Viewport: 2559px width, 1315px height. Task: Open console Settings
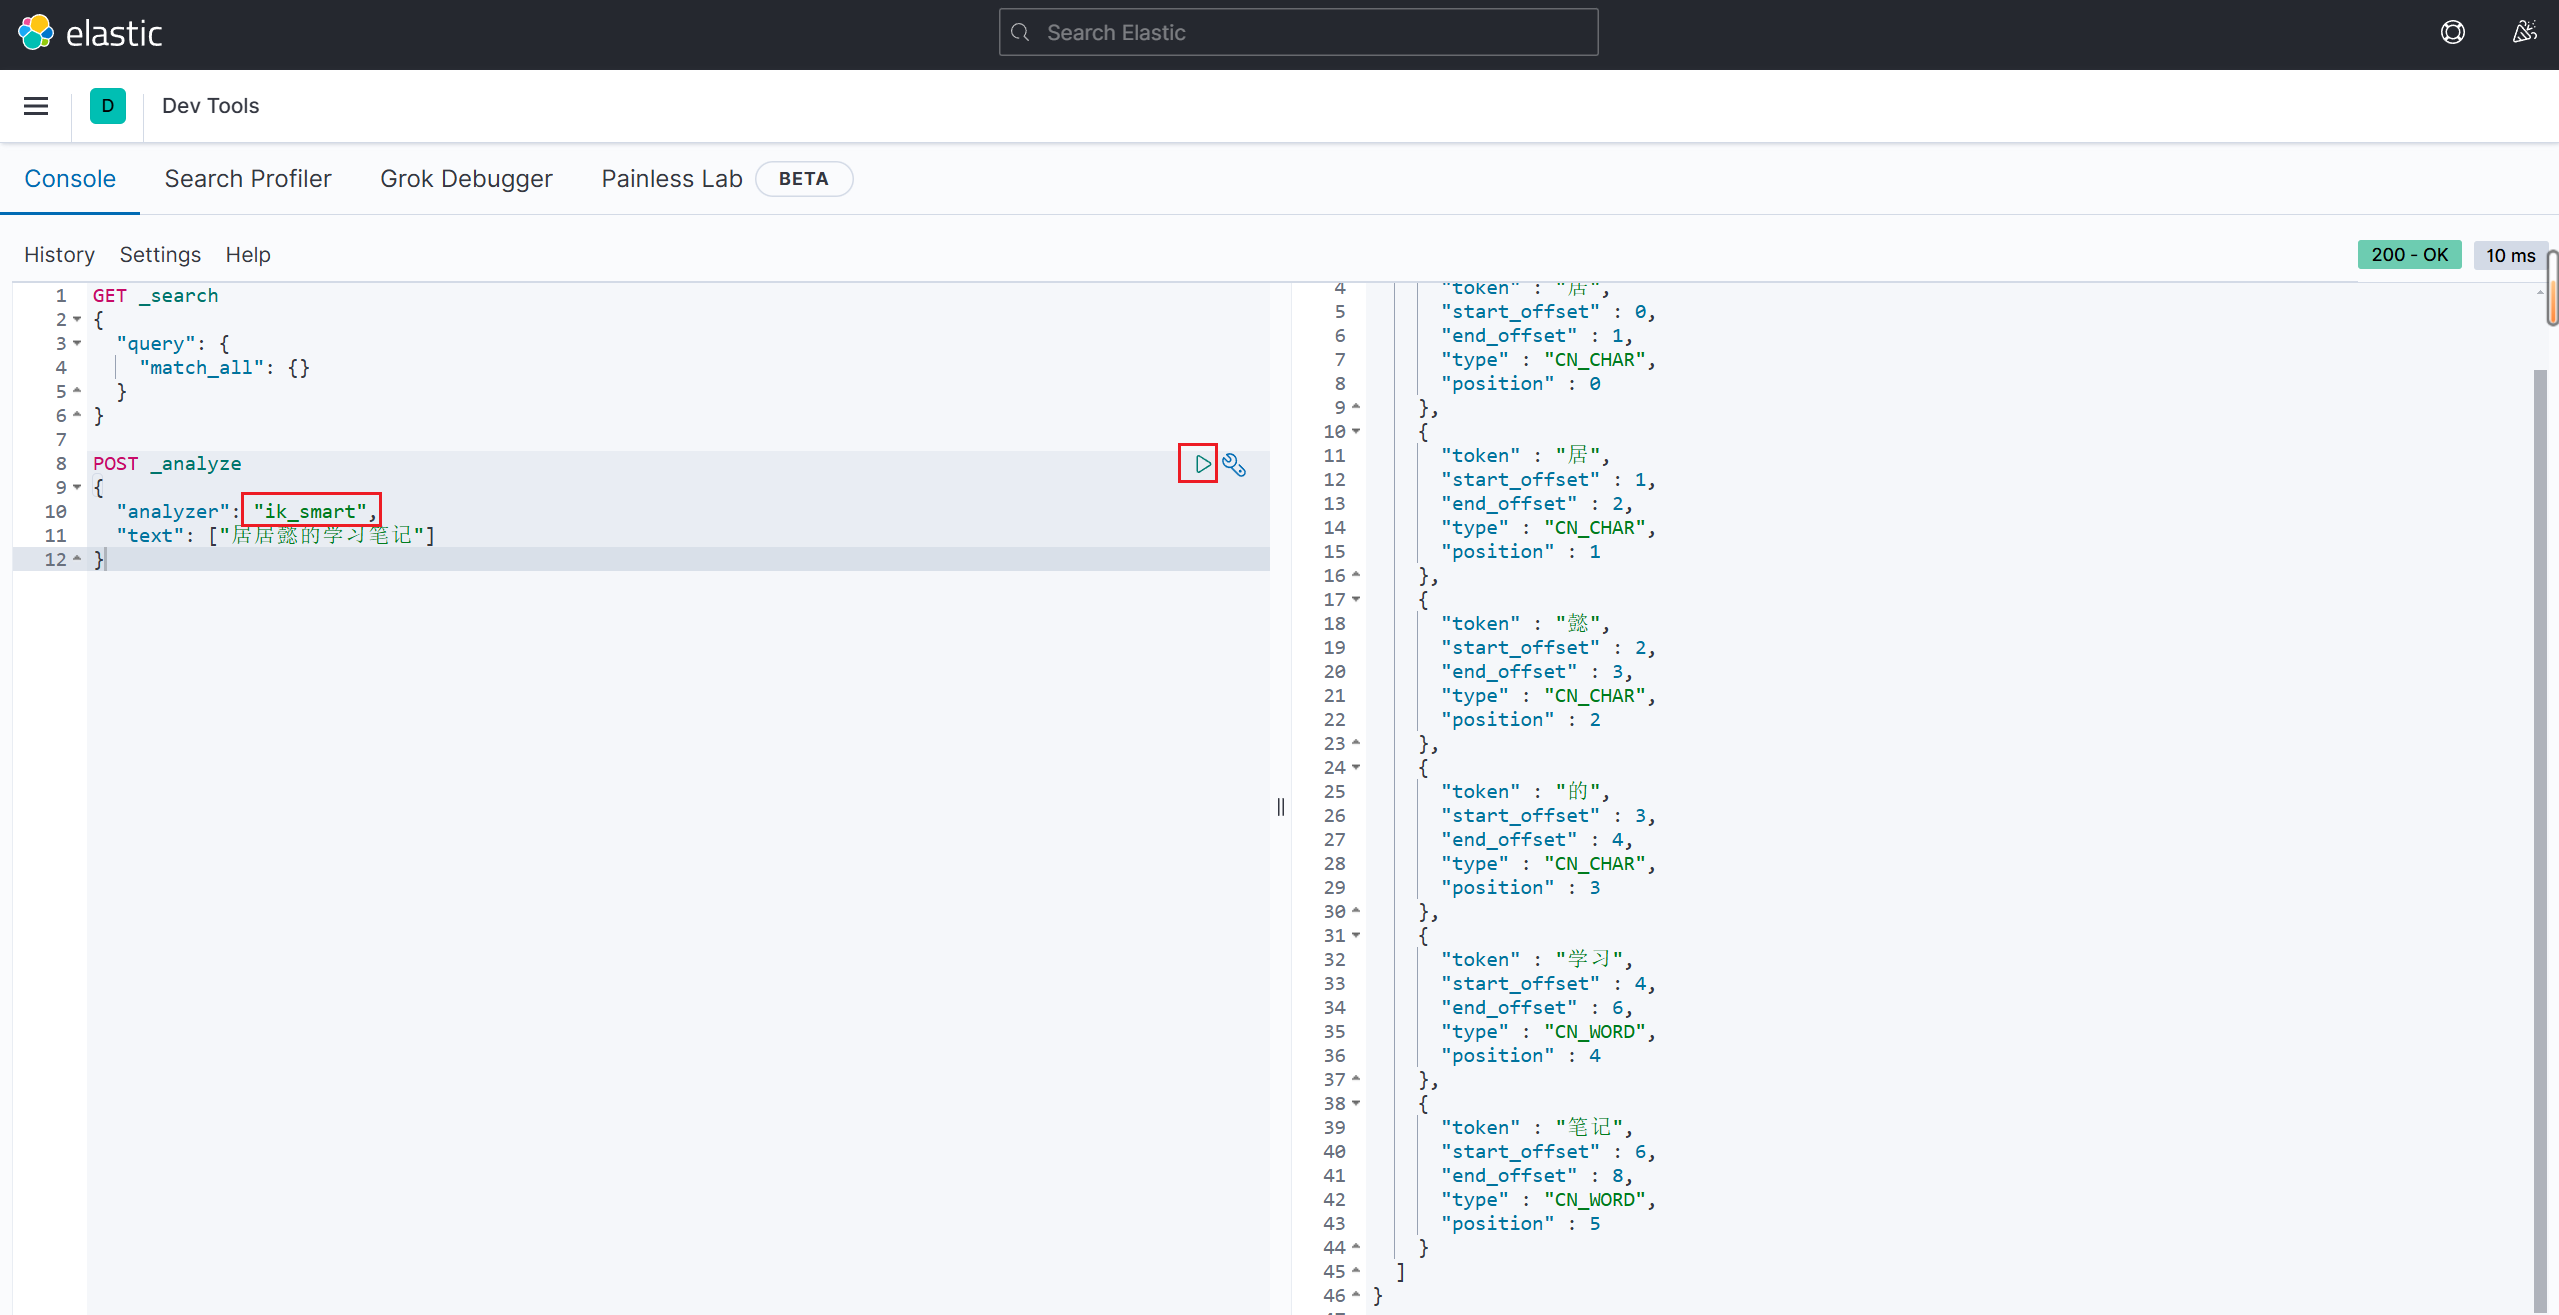point(160,255)
